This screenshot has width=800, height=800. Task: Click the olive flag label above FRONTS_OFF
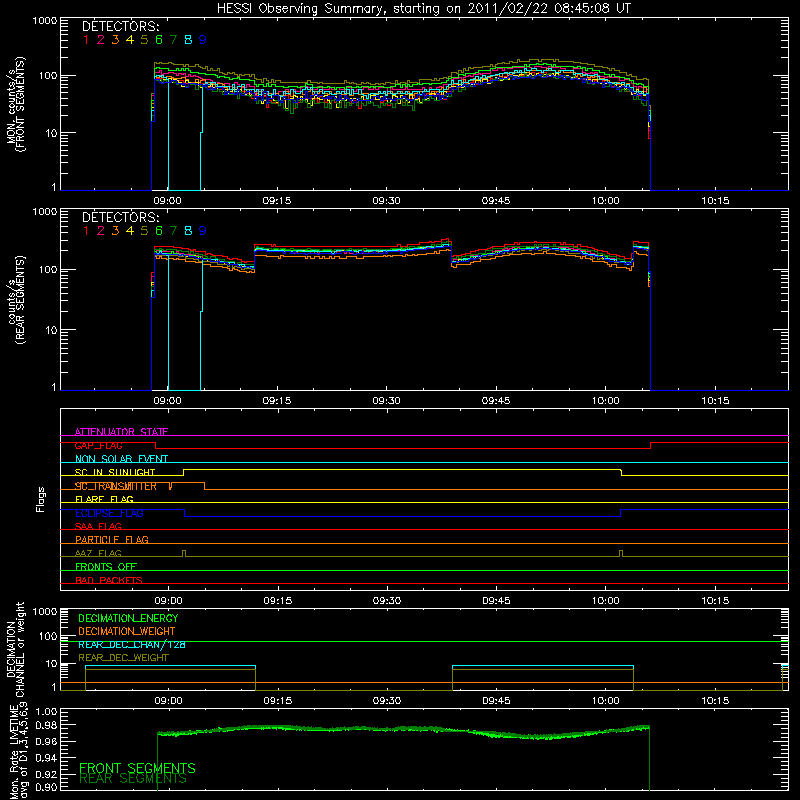[98, 553]
